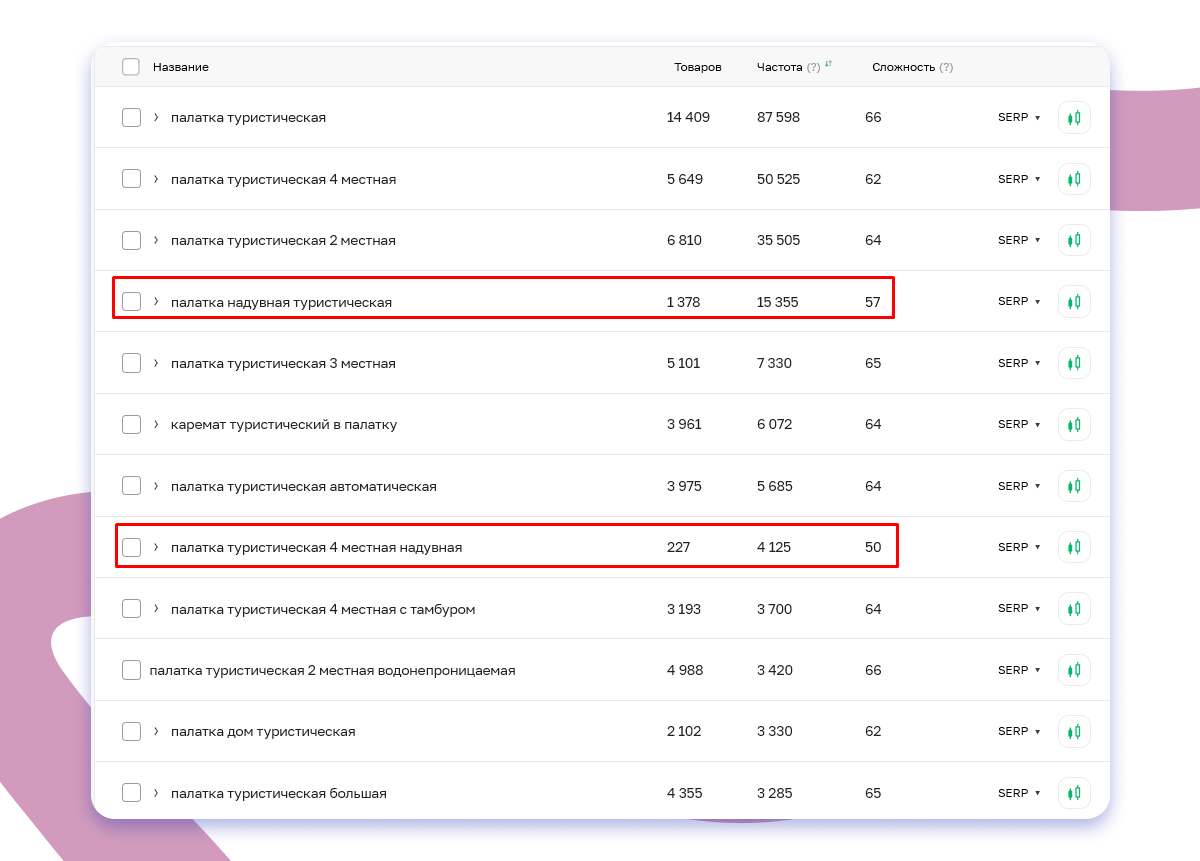Click keyword 'палатка туристическая 4 местная' text
This screenshot has height=861, width=1200.
[x=283, y=180]
